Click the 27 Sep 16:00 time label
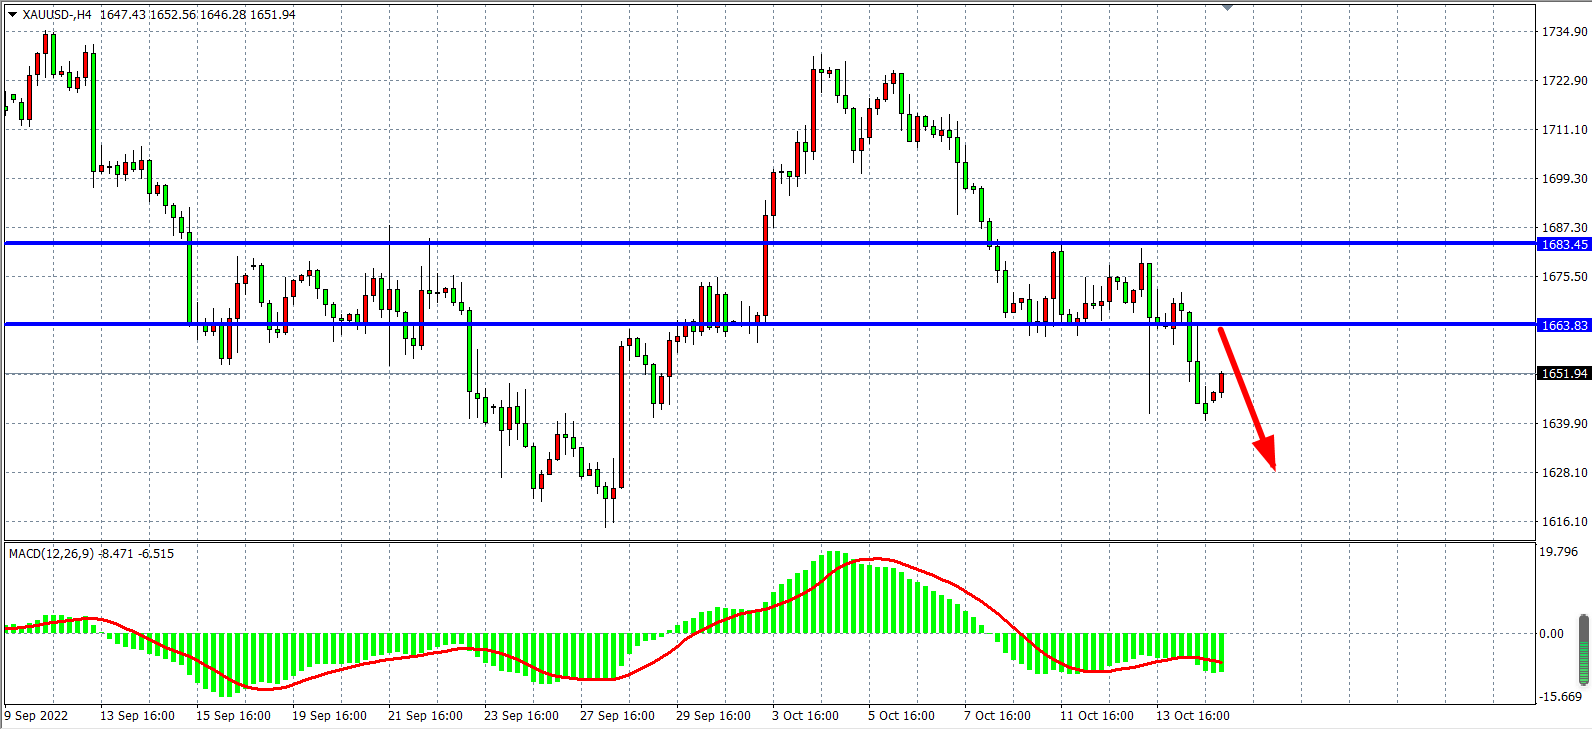Viewport: 1592px width, 730px height. point(617,716)
